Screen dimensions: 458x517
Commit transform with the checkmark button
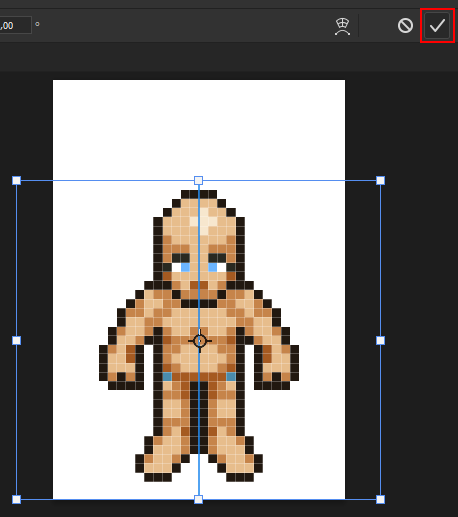[x=437, y=25]
